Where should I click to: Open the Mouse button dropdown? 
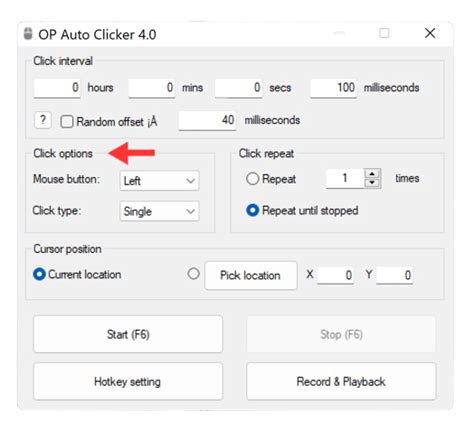tap(159, 181)
